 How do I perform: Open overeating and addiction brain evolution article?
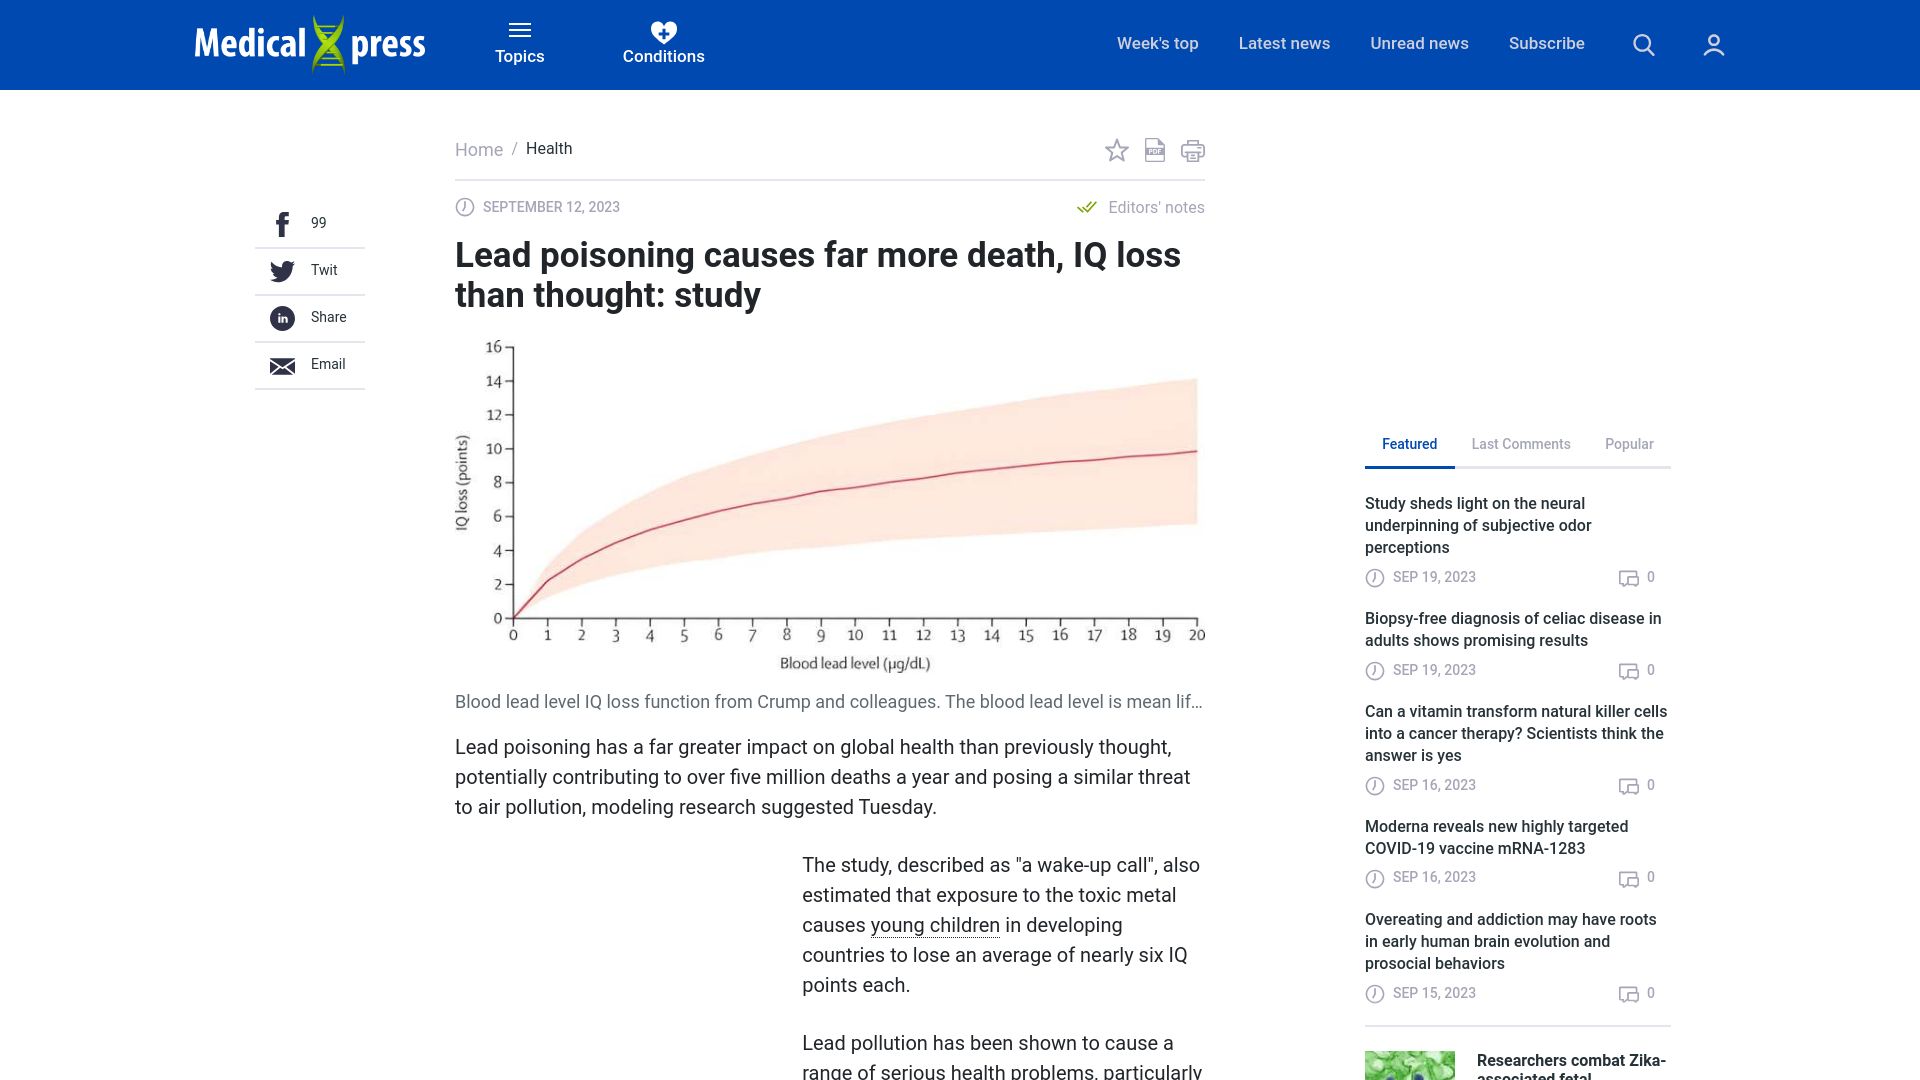tap(1510, 942)
